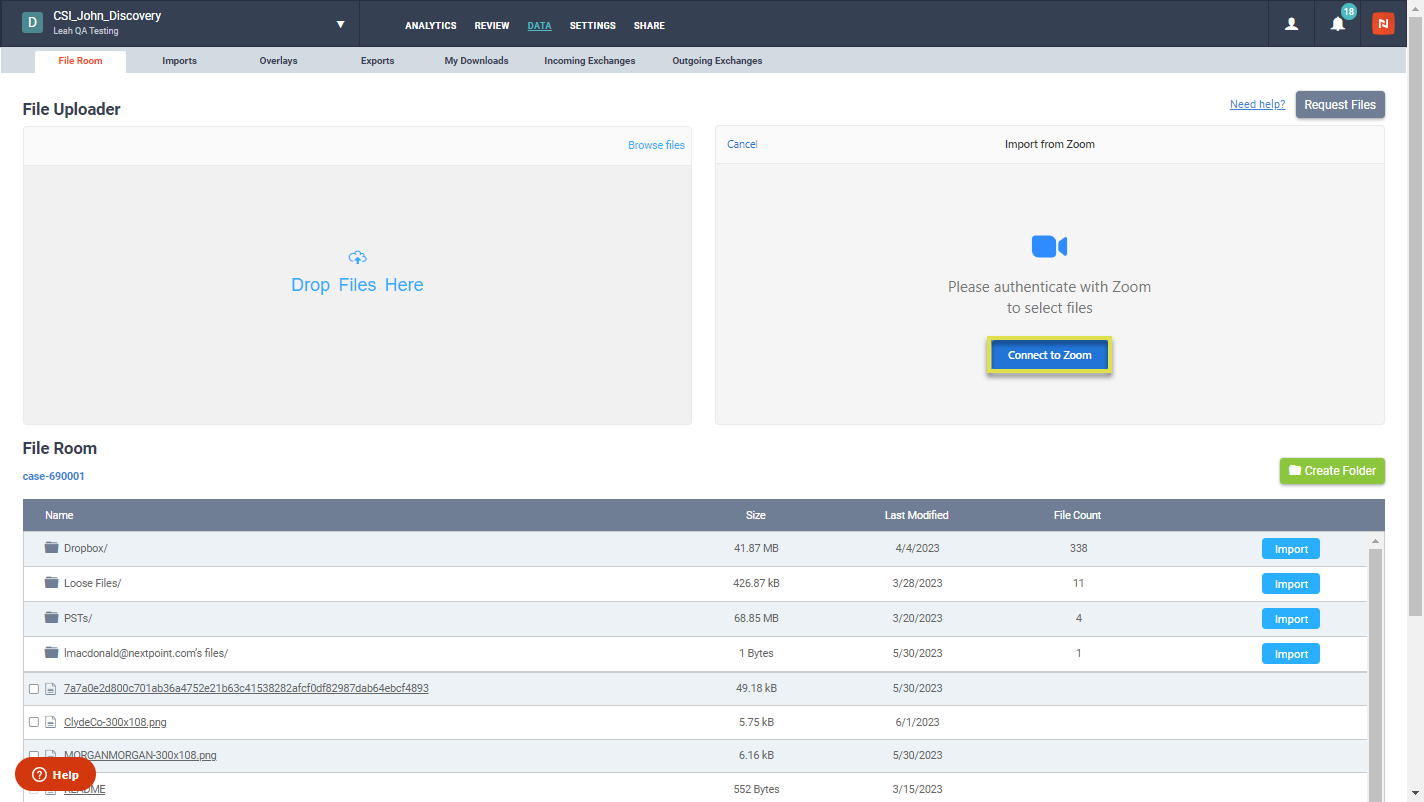Viewport: 1424px width, 802px height.
Task: Tick checkbox for 7a7a0e2d800c hash file
Action: pyautogui.click(x=34, y=689)
